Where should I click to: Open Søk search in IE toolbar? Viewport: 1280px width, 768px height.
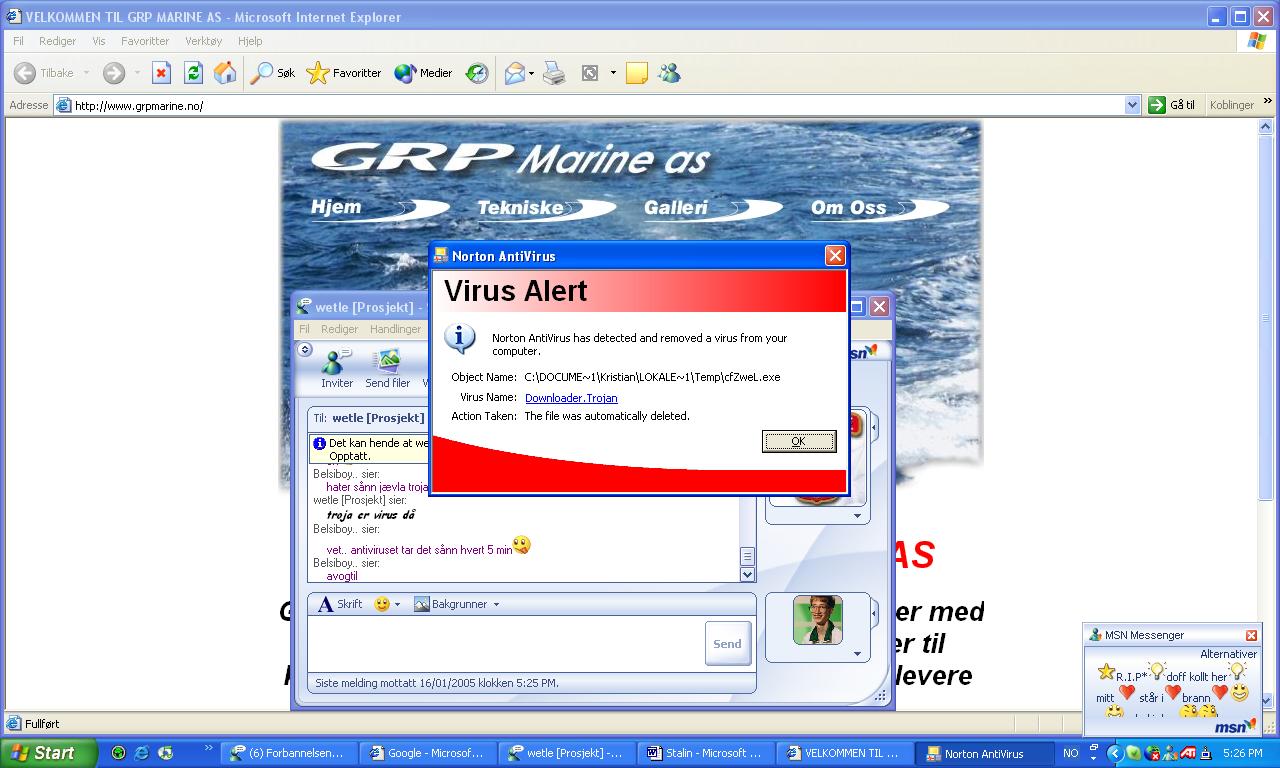point(273,73)
